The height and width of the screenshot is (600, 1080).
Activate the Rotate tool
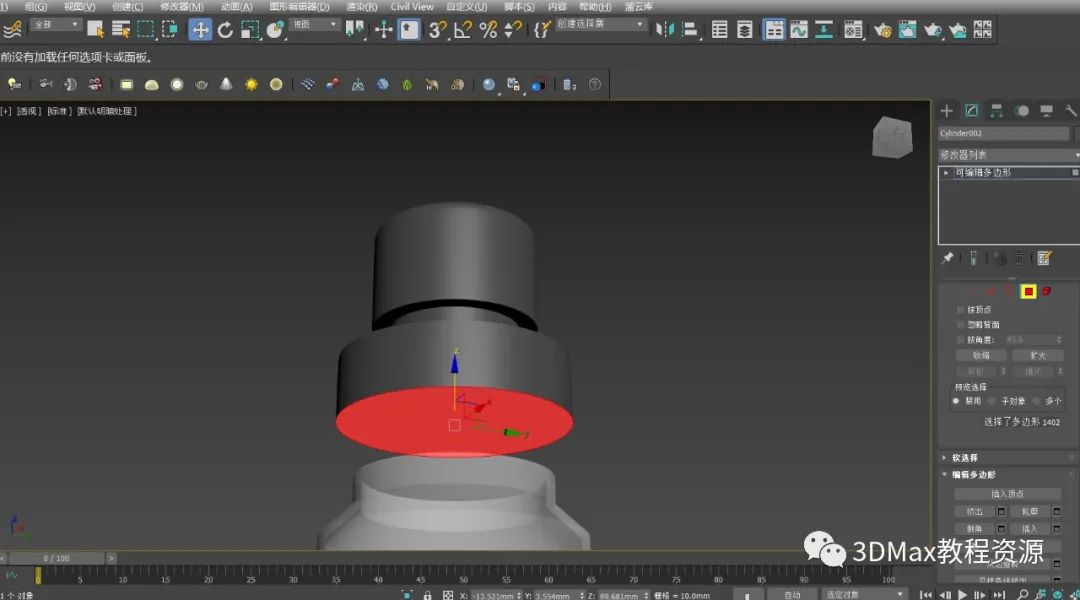coord(225,30)
